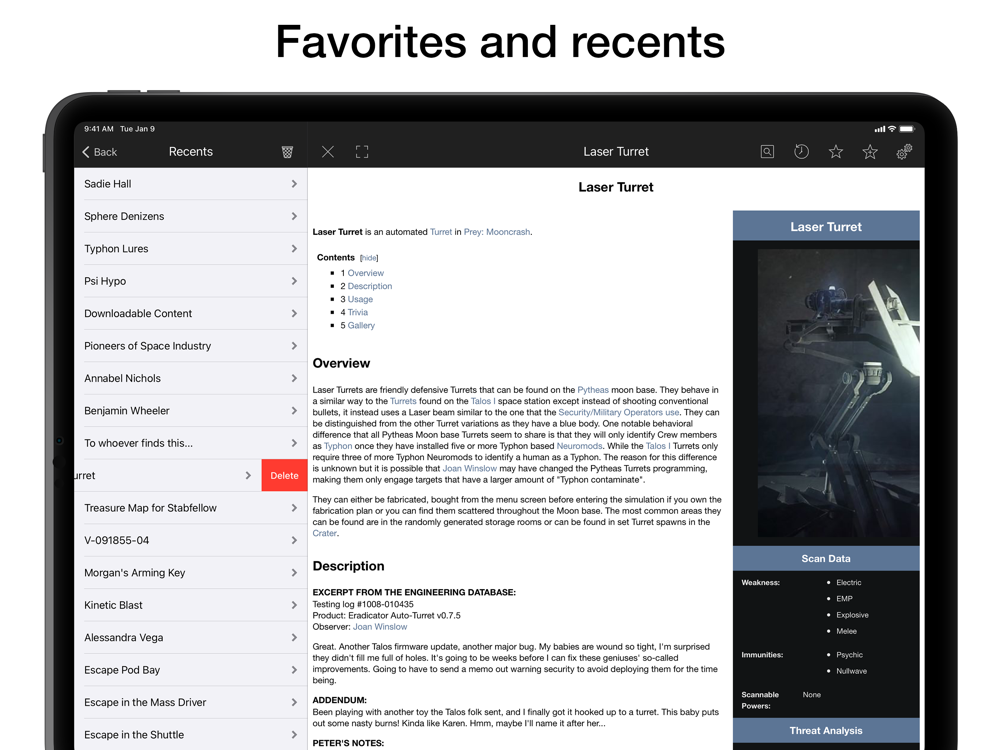Open Benjamin Wheeler entry chevron
This screenshot has height=750, width=1000.
tap(294, 411)
